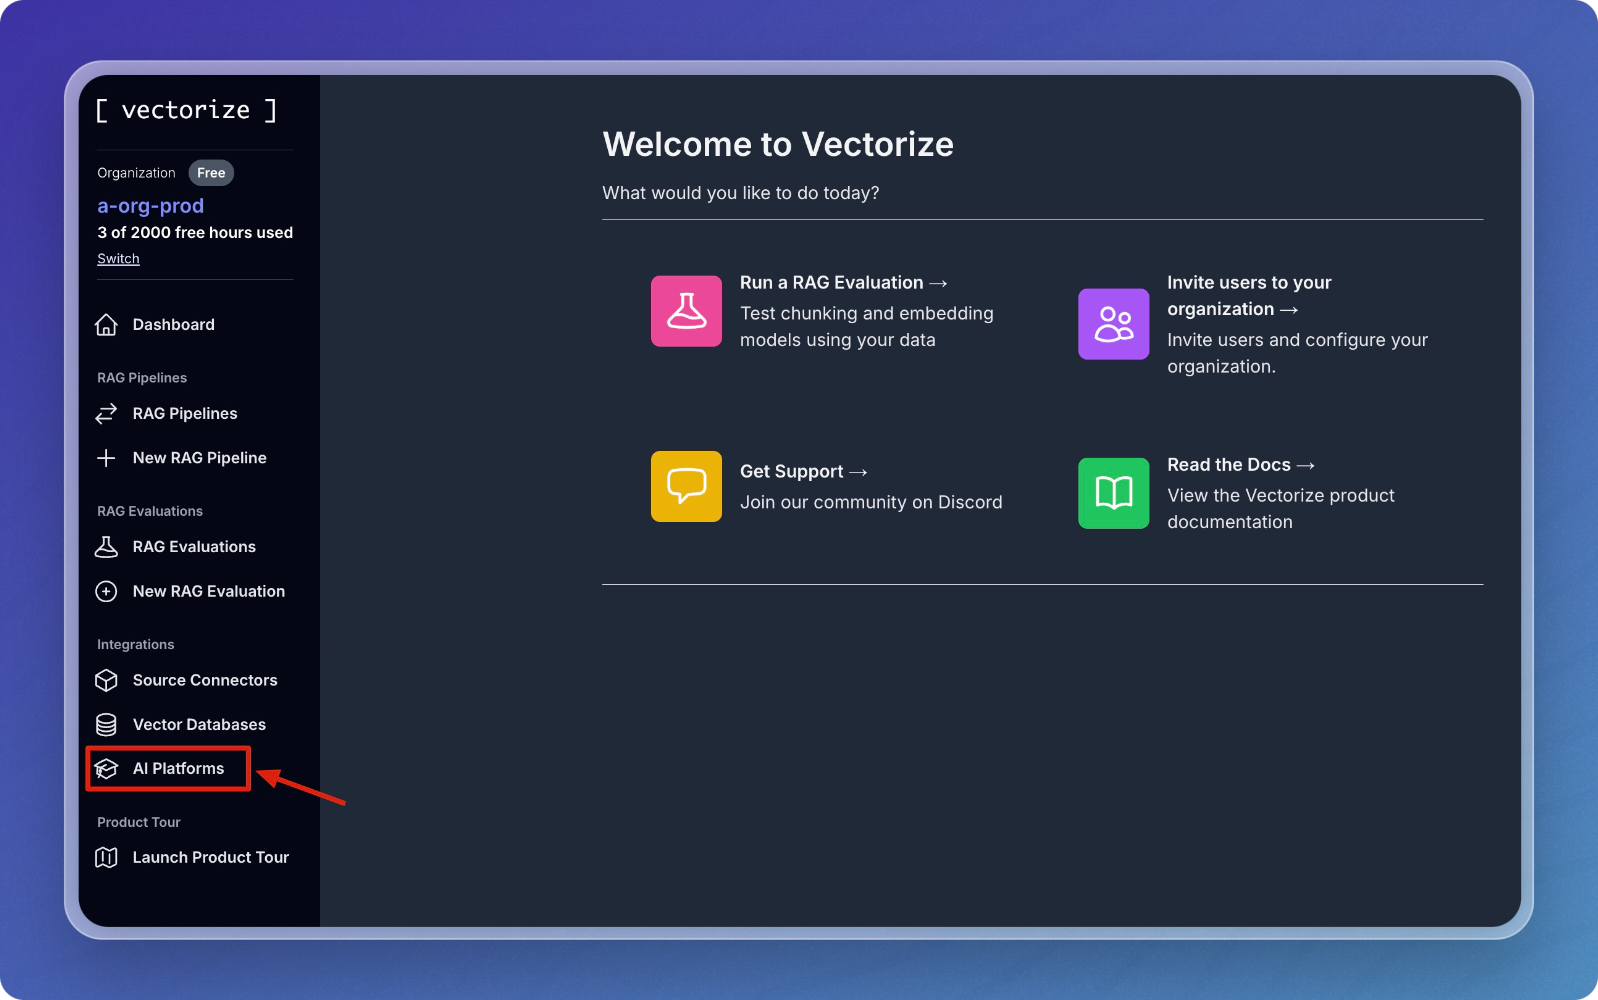The image size is (1598, 1000).
Task: Click the yellow chat bubble support icon
Action: tap(686, 486)
